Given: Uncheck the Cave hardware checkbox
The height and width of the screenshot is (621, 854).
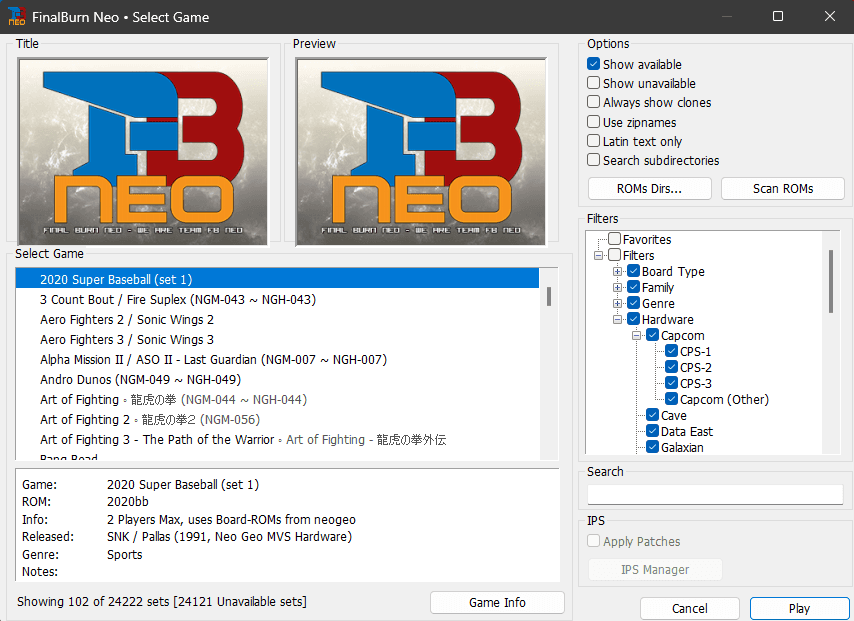Looking at the screenshot, I should (x=652, y=415).
